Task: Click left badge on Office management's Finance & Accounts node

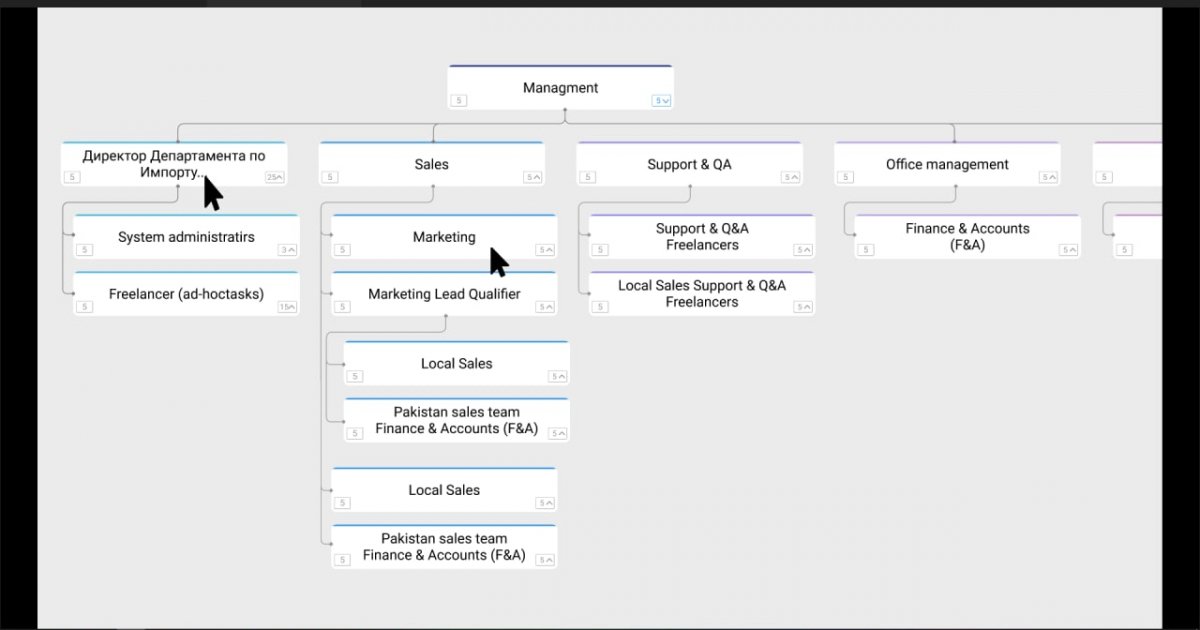Action: click(866, 250)
